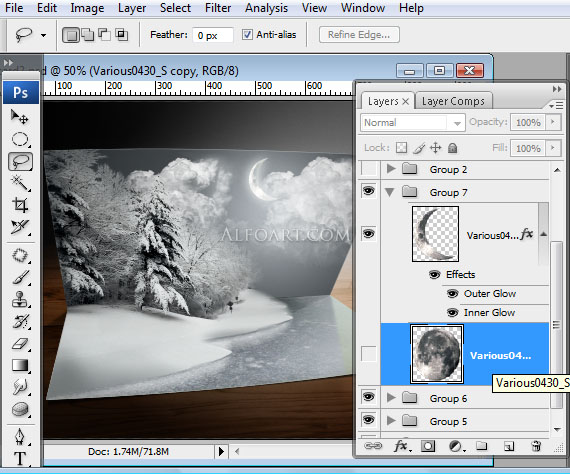
Task: Select the Crop tool
Action: click(20, 205)
